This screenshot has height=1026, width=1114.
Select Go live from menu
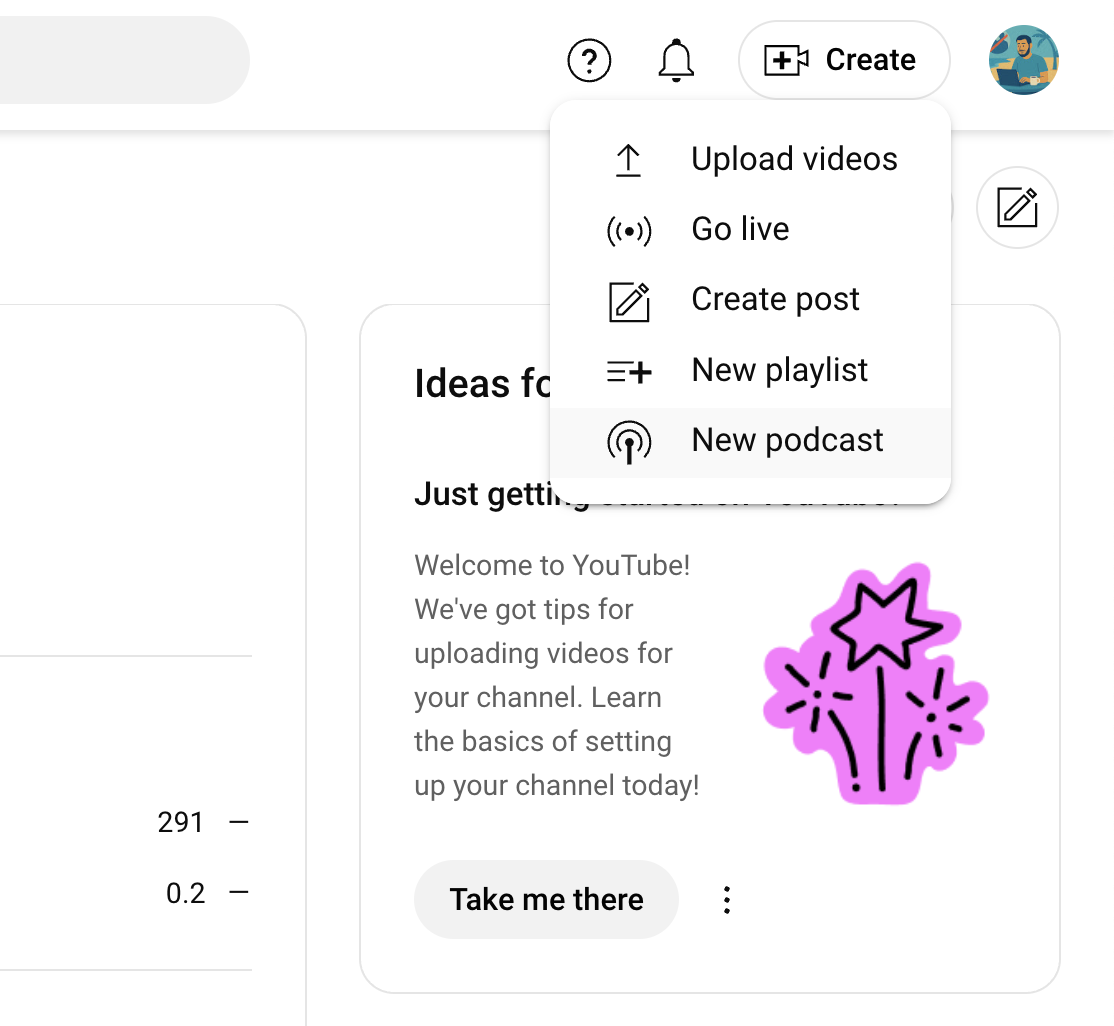click(x=750, y=230)
